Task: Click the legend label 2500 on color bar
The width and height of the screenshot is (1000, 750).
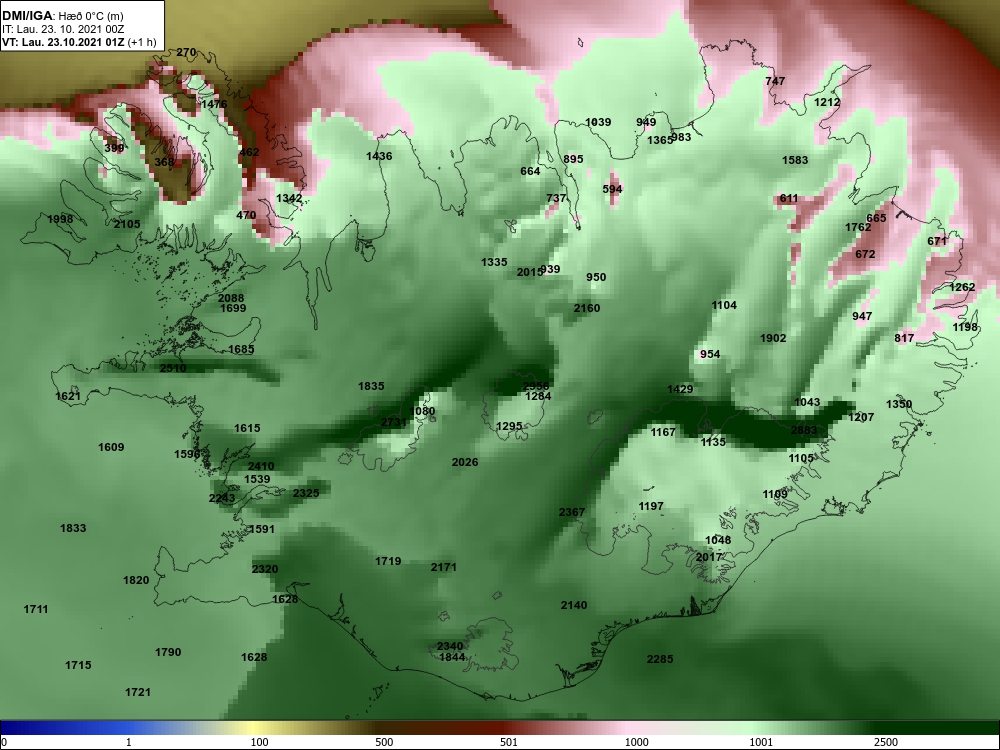Action: 886,742
